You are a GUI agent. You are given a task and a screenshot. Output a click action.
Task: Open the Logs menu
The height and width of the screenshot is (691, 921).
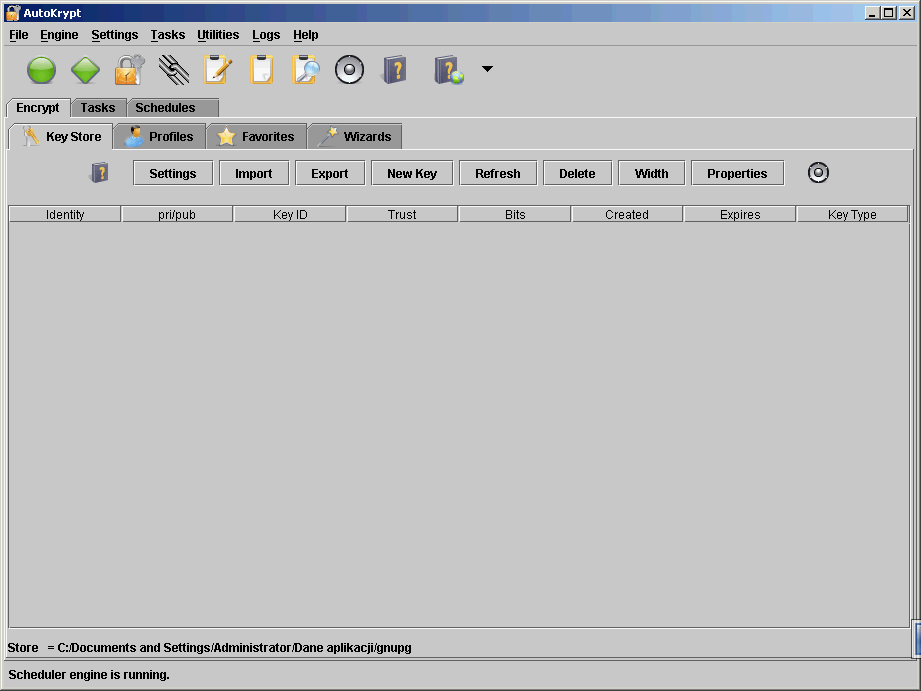(266, 35)
